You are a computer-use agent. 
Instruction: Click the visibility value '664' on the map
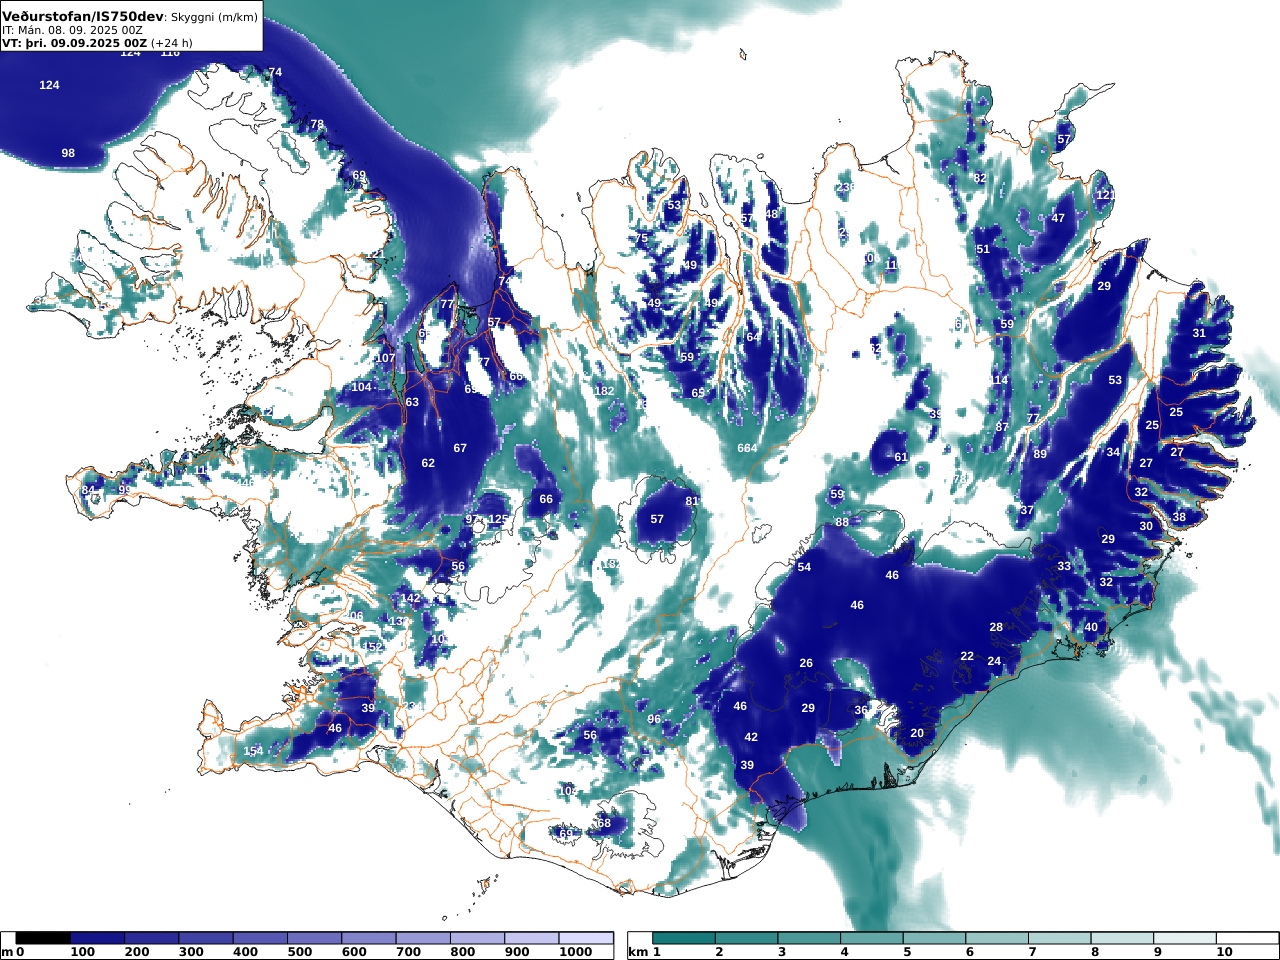pos(747,448)
